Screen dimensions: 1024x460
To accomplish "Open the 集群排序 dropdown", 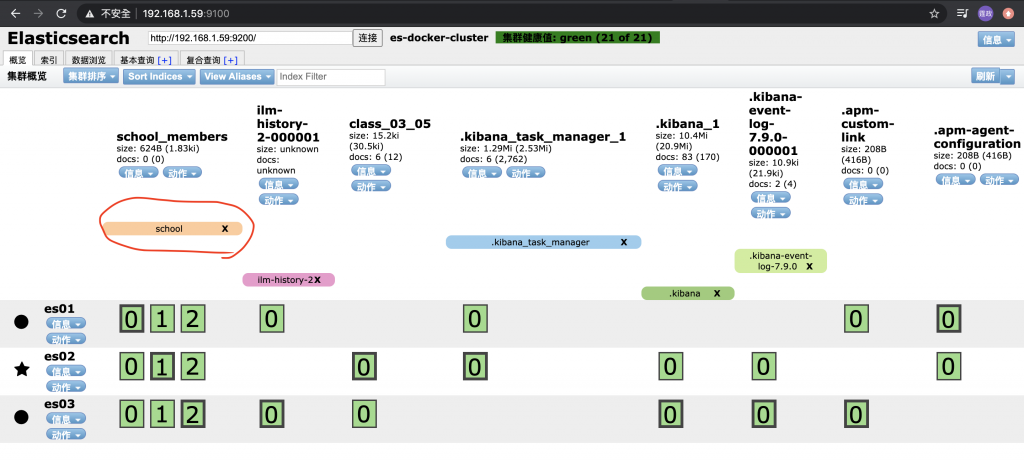I will 91,76.
